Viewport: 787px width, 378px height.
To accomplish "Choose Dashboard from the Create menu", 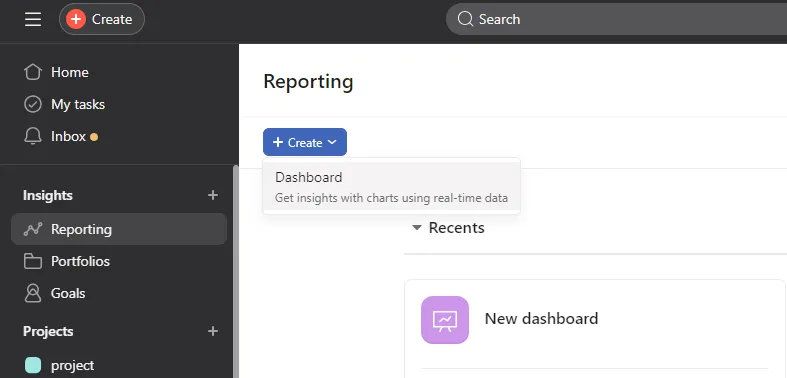I will (391, 187).
